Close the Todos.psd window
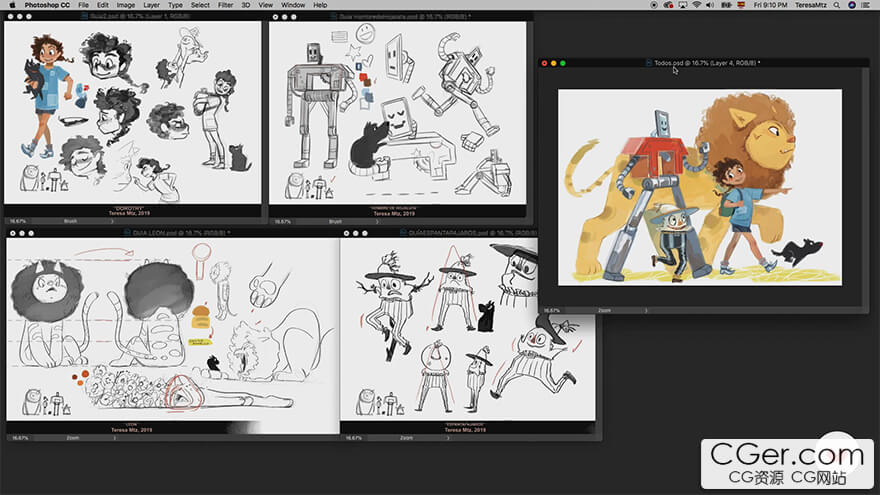Screen dimensions: 880x495 tap(544, 63)
